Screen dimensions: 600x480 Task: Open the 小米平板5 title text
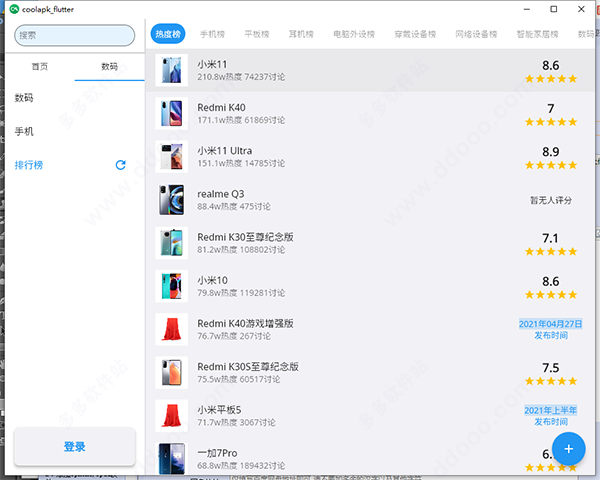pos(219,410)
